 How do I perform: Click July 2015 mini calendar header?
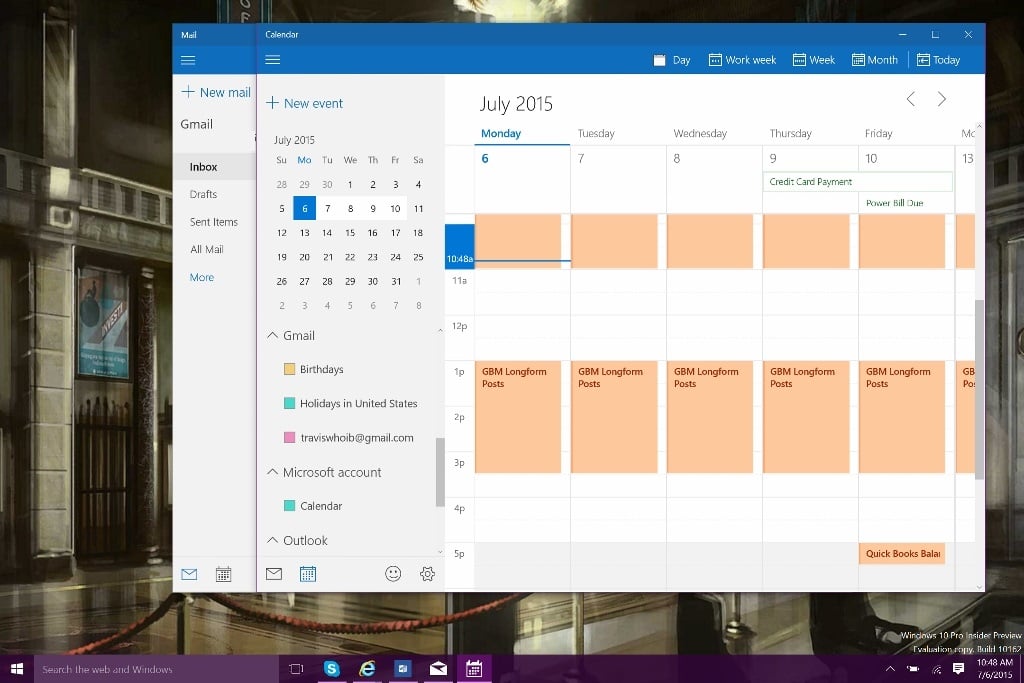coord(295,140)
